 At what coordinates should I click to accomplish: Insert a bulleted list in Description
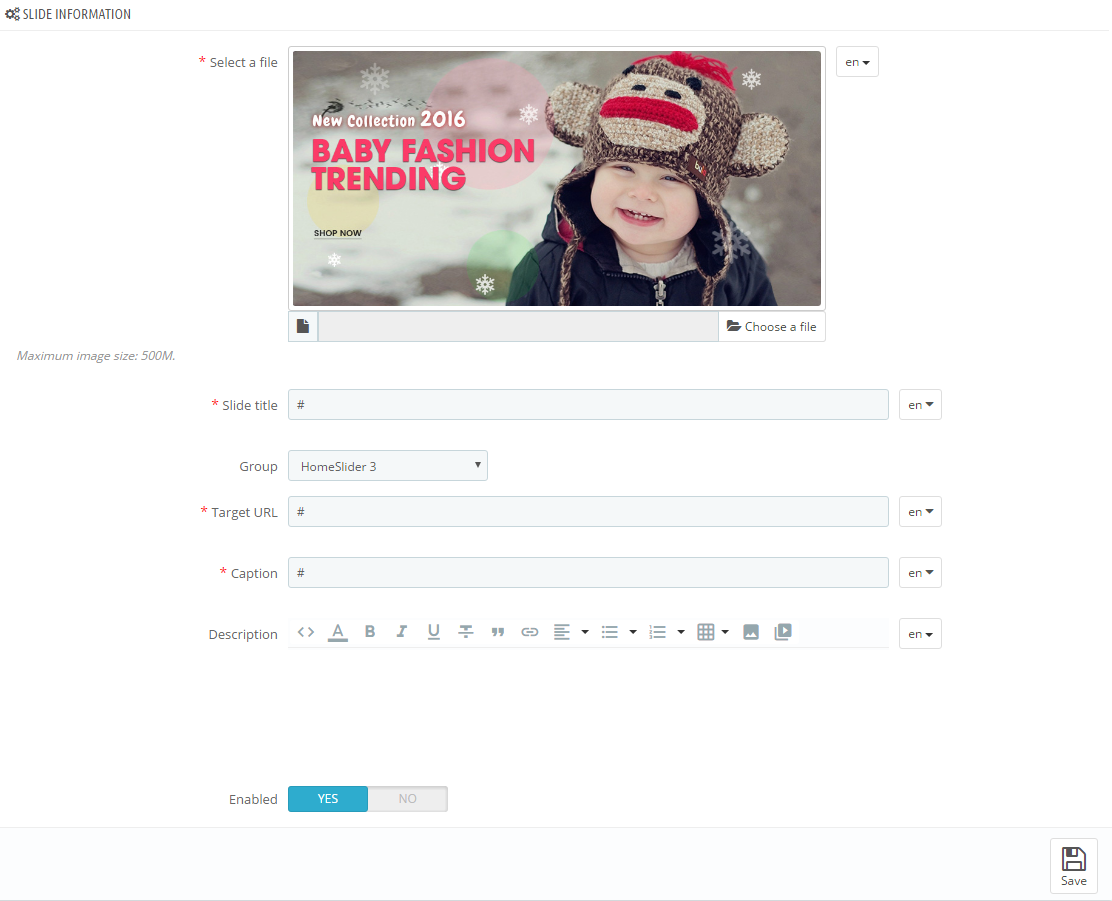(610, 632)
